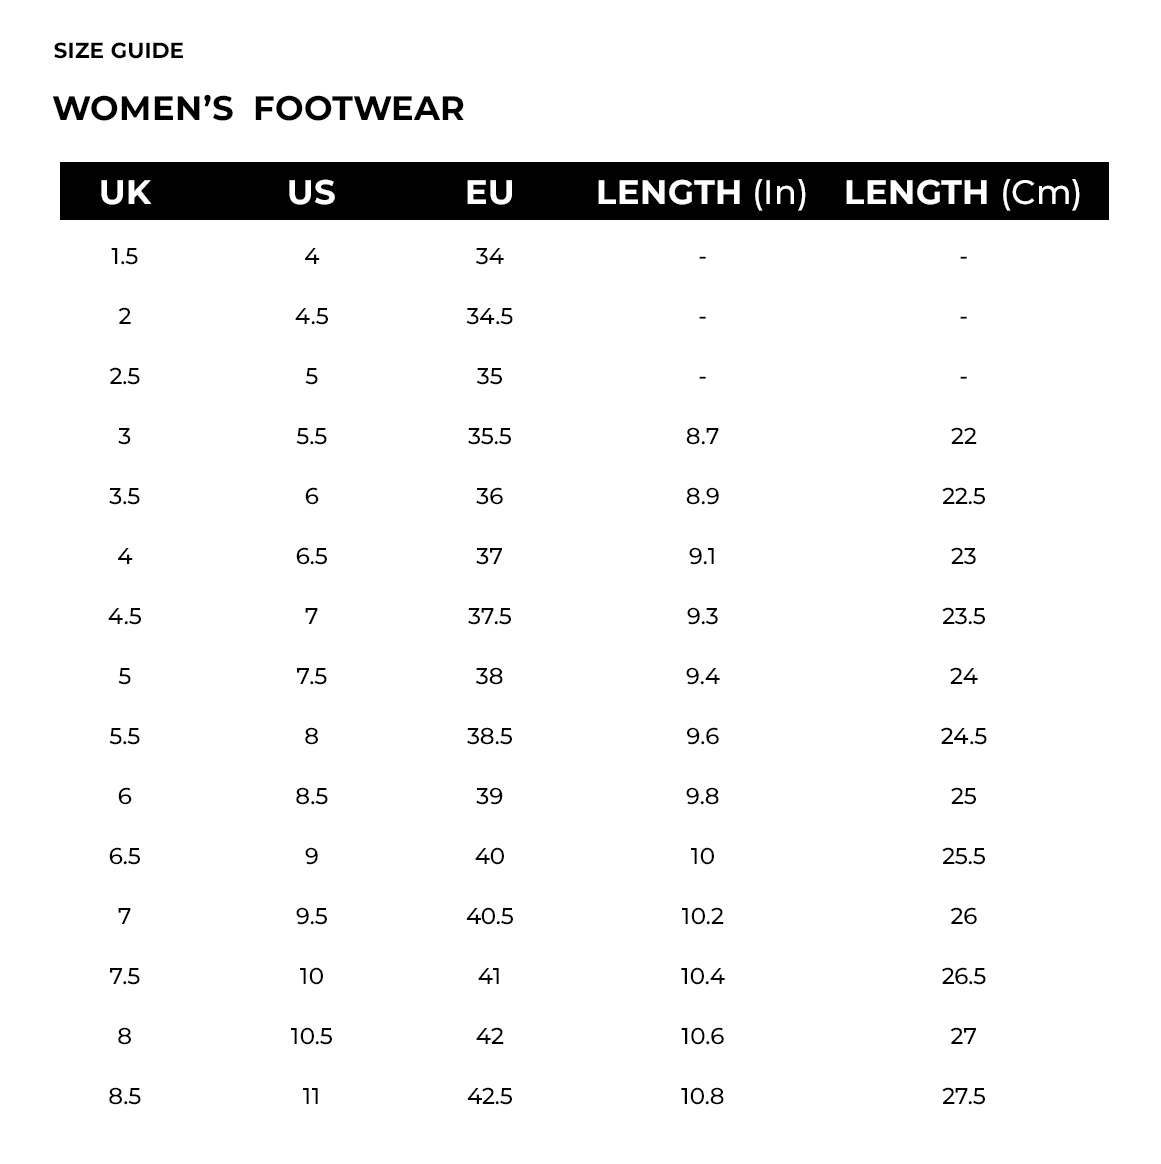Click the 22.5 cm length value

[x=963, y=497]
